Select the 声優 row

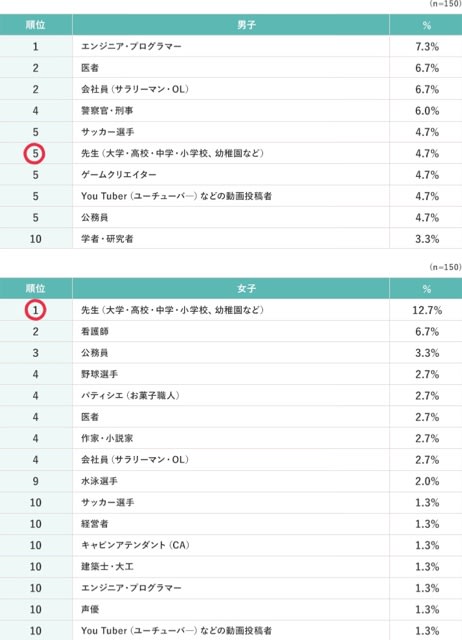231,609
